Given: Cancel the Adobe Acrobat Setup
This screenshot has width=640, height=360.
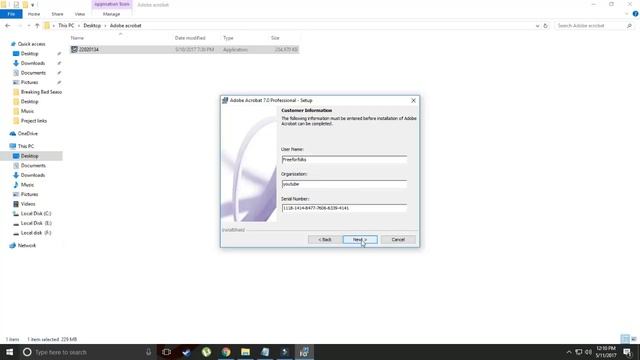Looking at the screenshot, I should click(x=398, y=240).
